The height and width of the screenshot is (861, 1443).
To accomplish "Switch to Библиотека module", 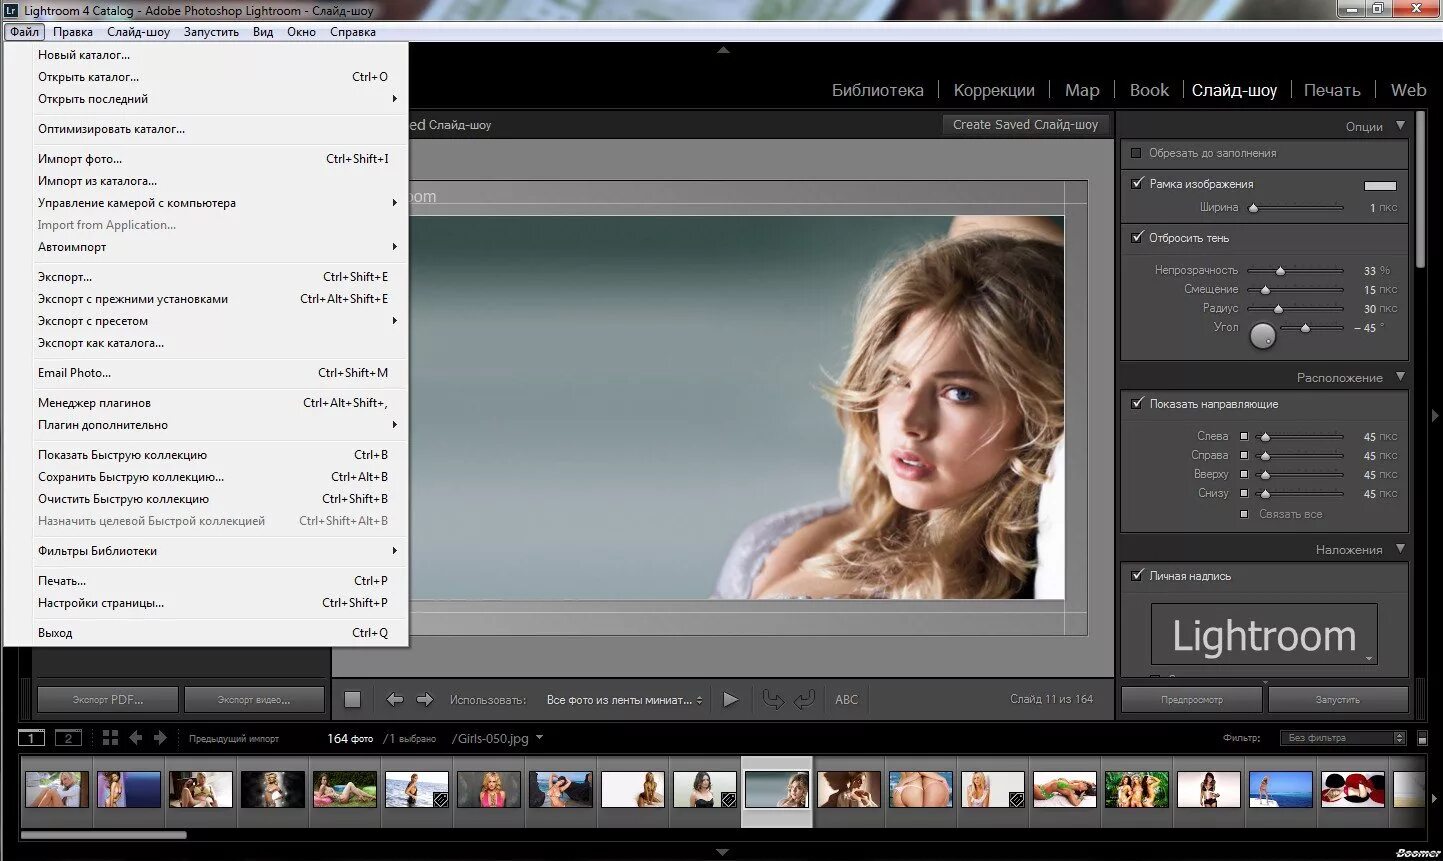I will [x=878, y=90].
